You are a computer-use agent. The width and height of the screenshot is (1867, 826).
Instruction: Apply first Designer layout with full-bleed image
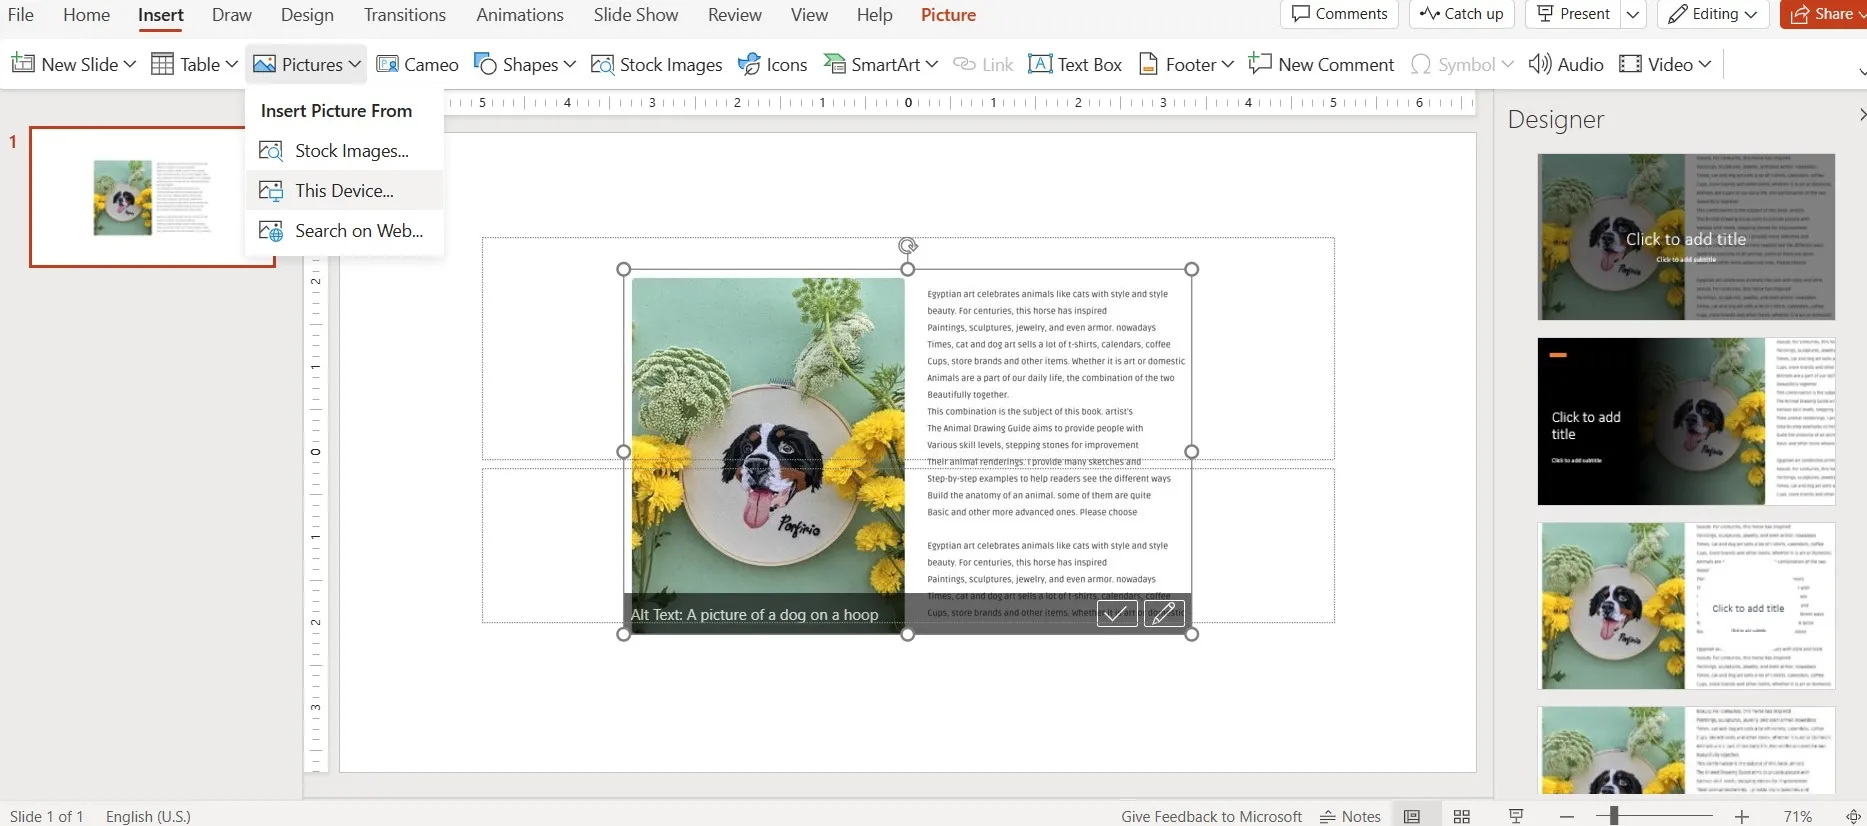click(x=1686, y=237)
